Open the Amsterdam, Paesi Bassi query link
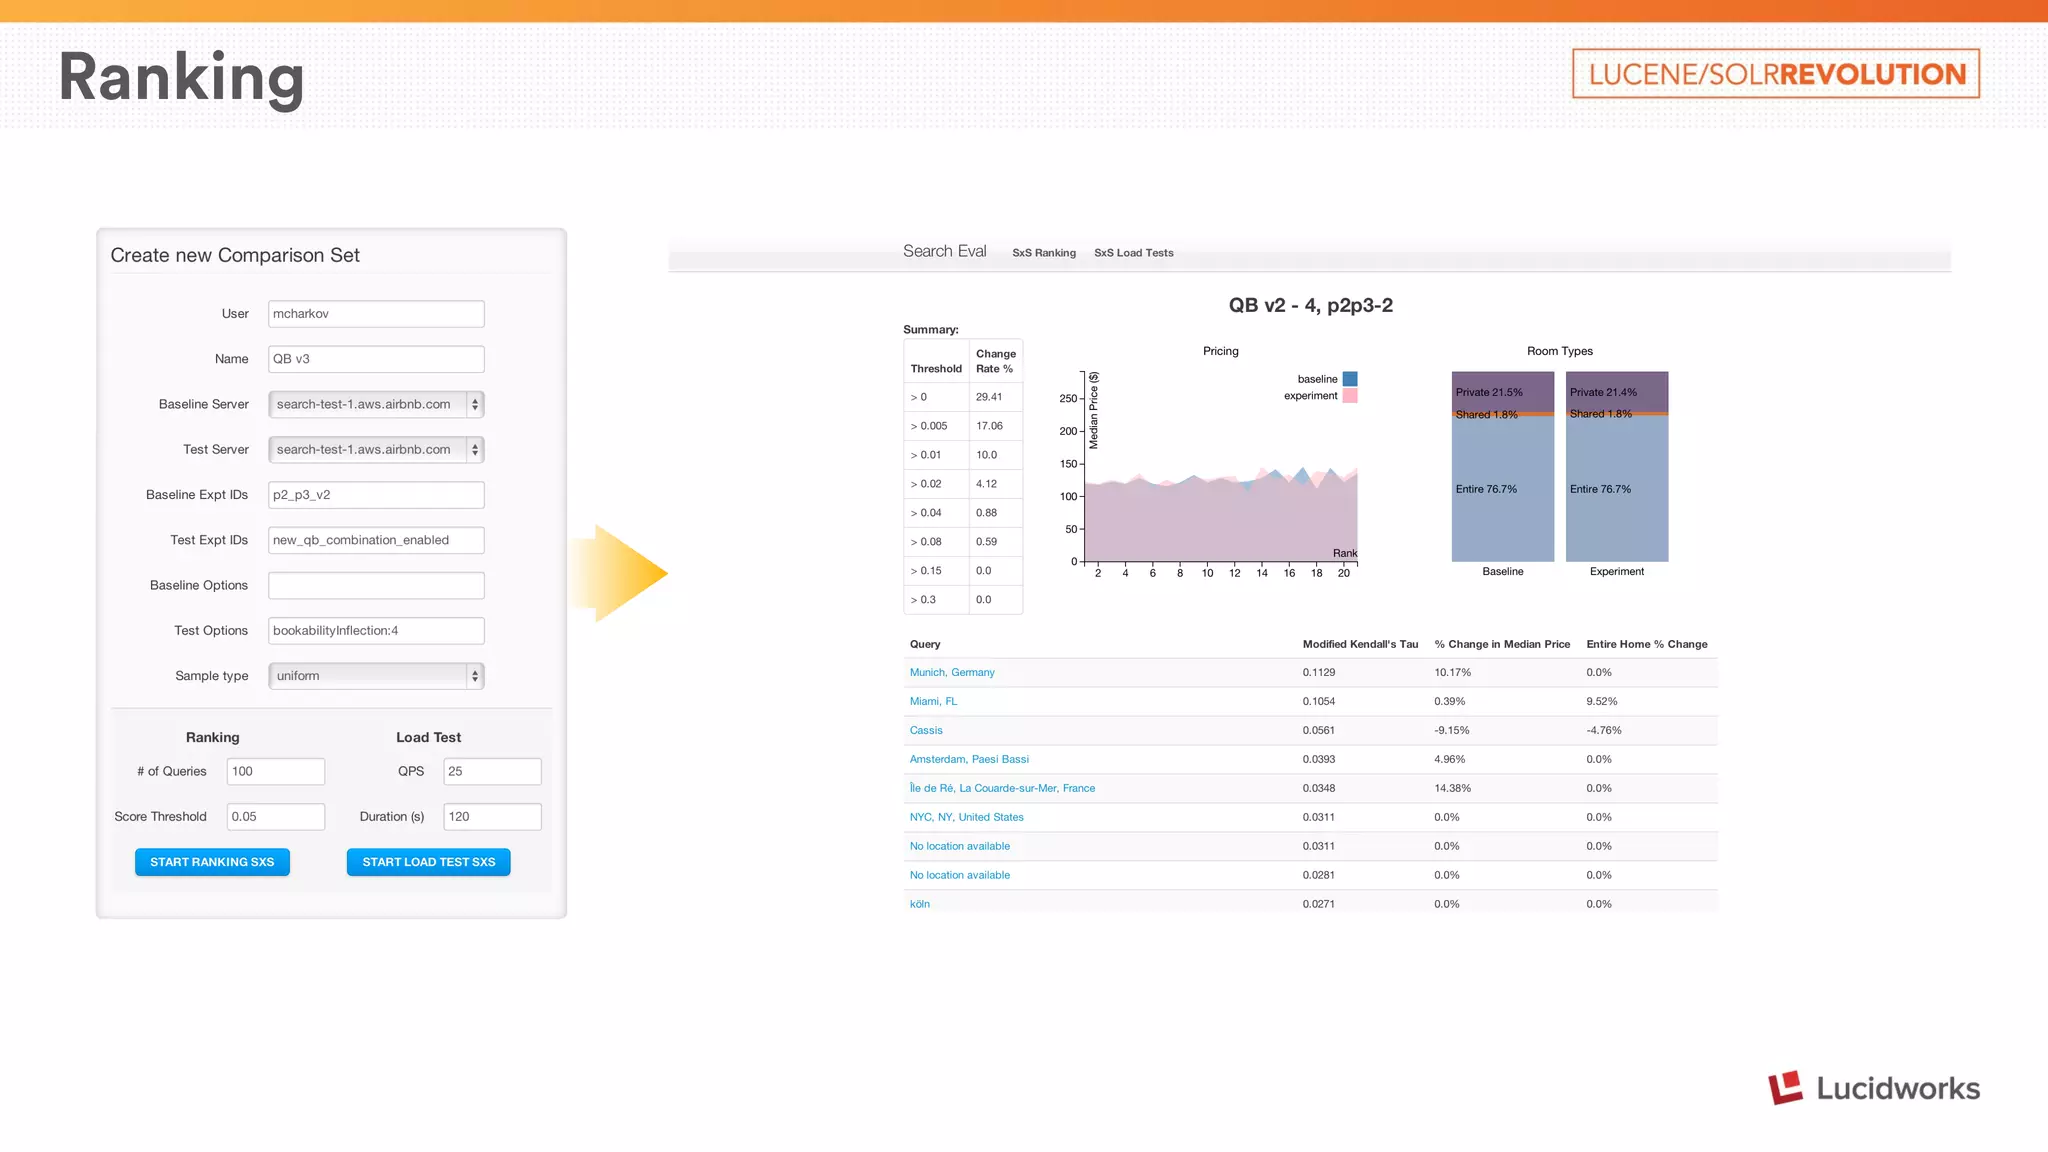 tap(968, 759)
